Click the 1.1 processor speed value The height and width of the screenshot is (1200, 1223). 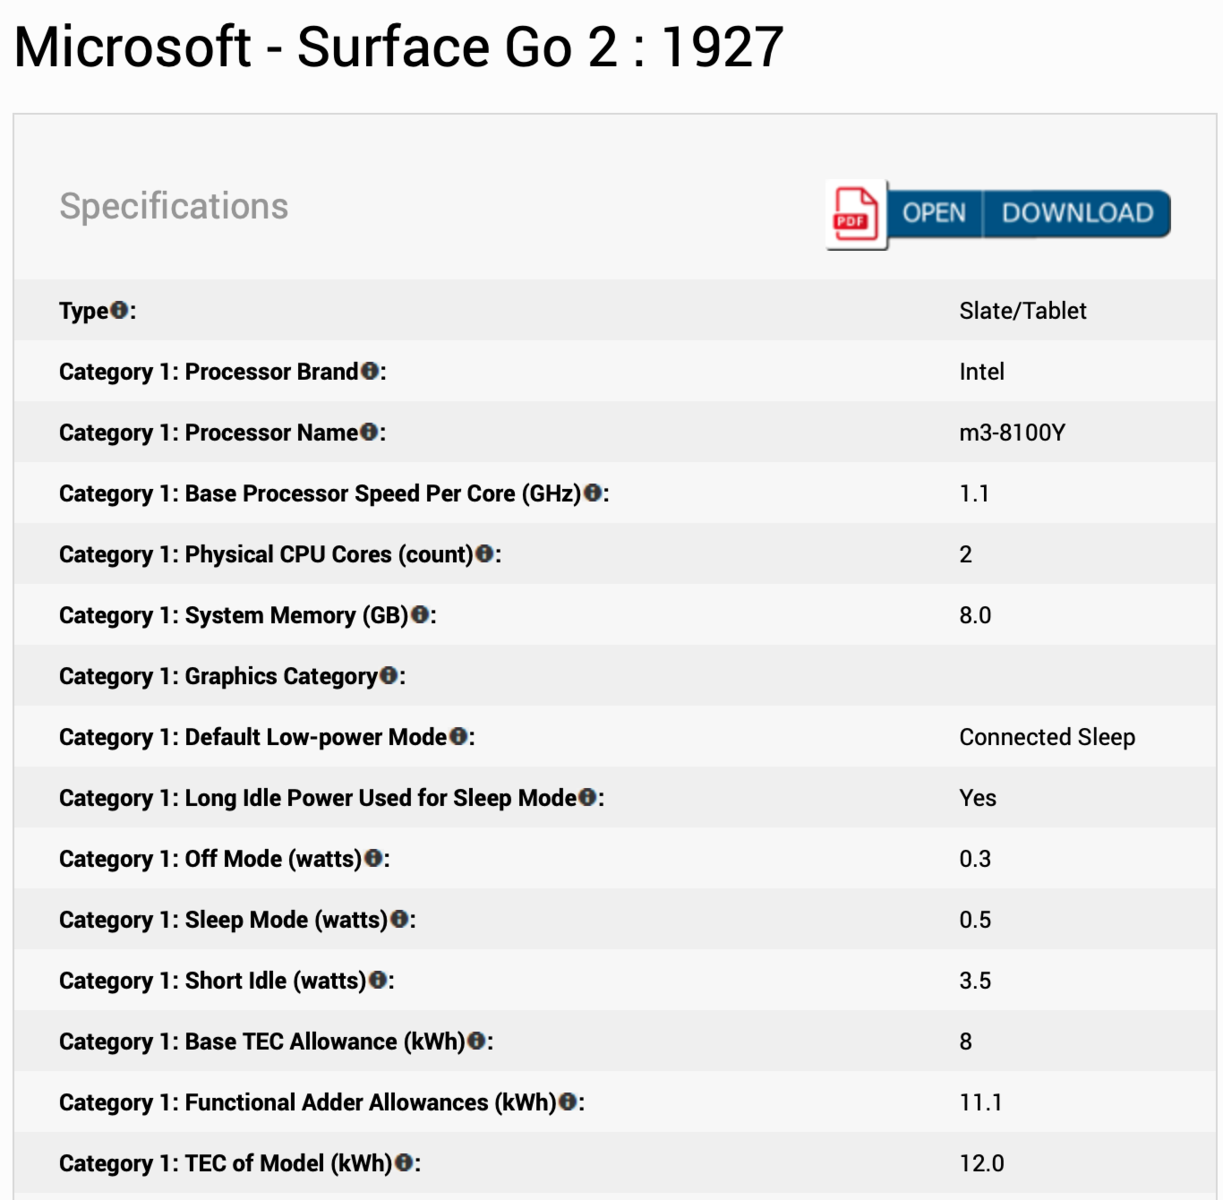(973, 494)
